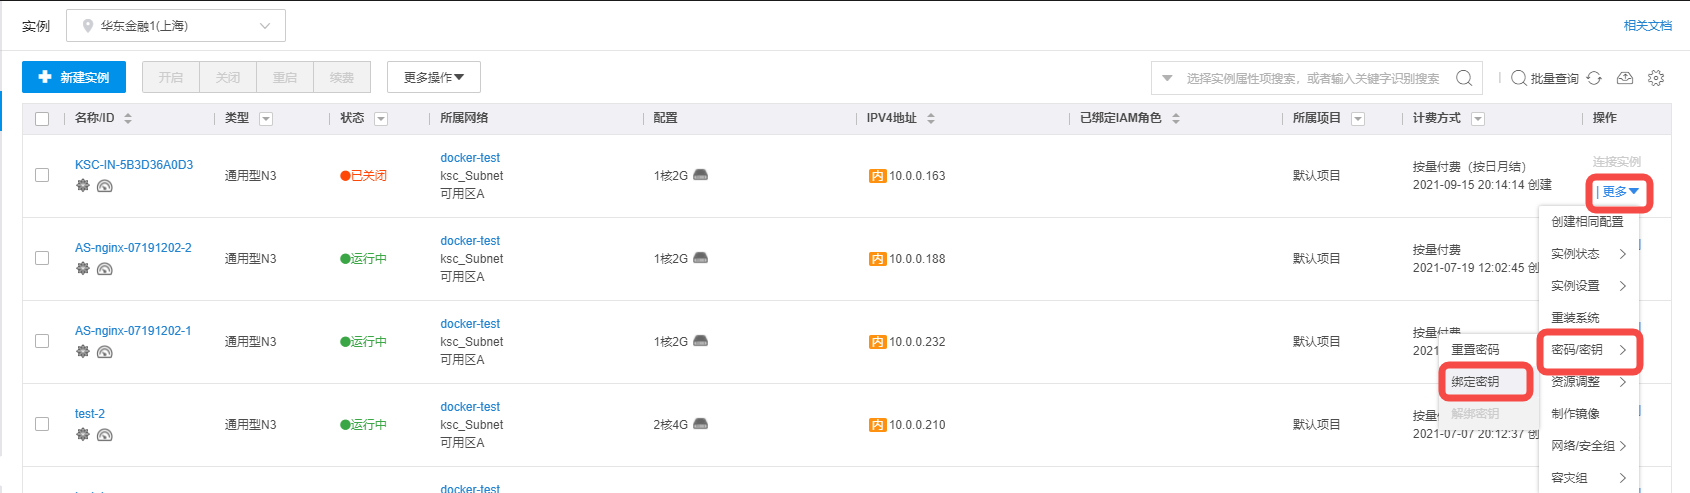Open the 状态 column filter dropdown

pos(381,119)
